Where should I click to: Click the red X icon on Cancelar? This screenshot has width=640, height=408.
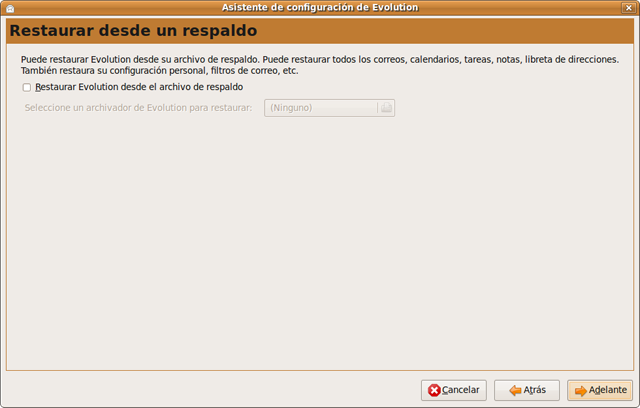point(434,390)
